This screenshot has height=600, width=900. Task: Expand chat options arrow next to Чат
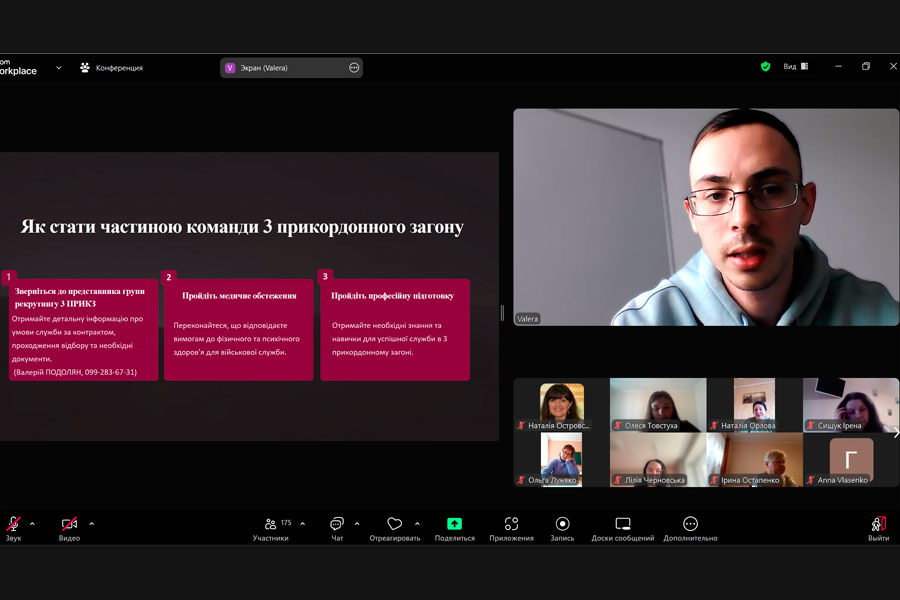click(x=357, y=524)
